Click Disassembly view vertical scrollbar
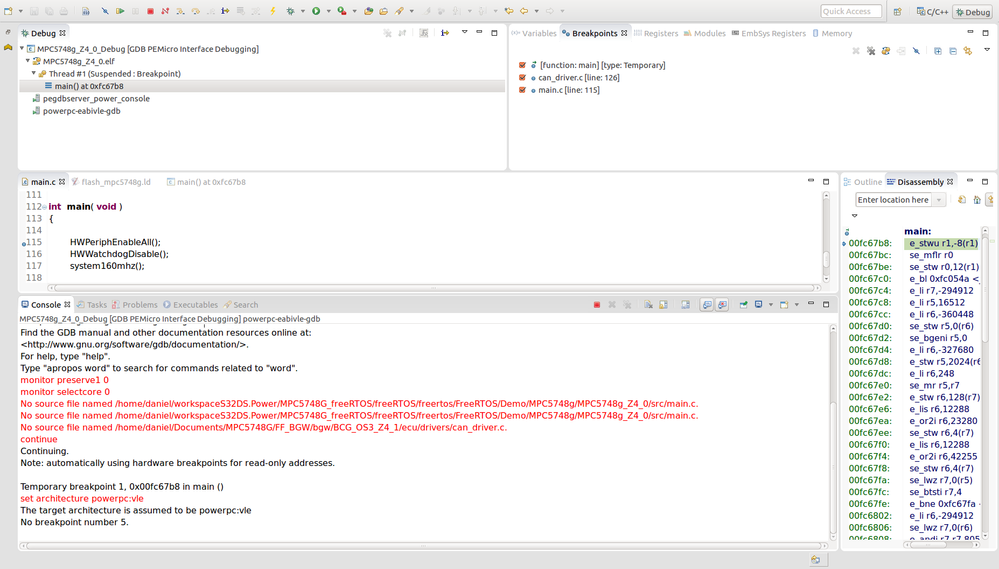Screen dimensions: 999x569 [x=985, y=382]
